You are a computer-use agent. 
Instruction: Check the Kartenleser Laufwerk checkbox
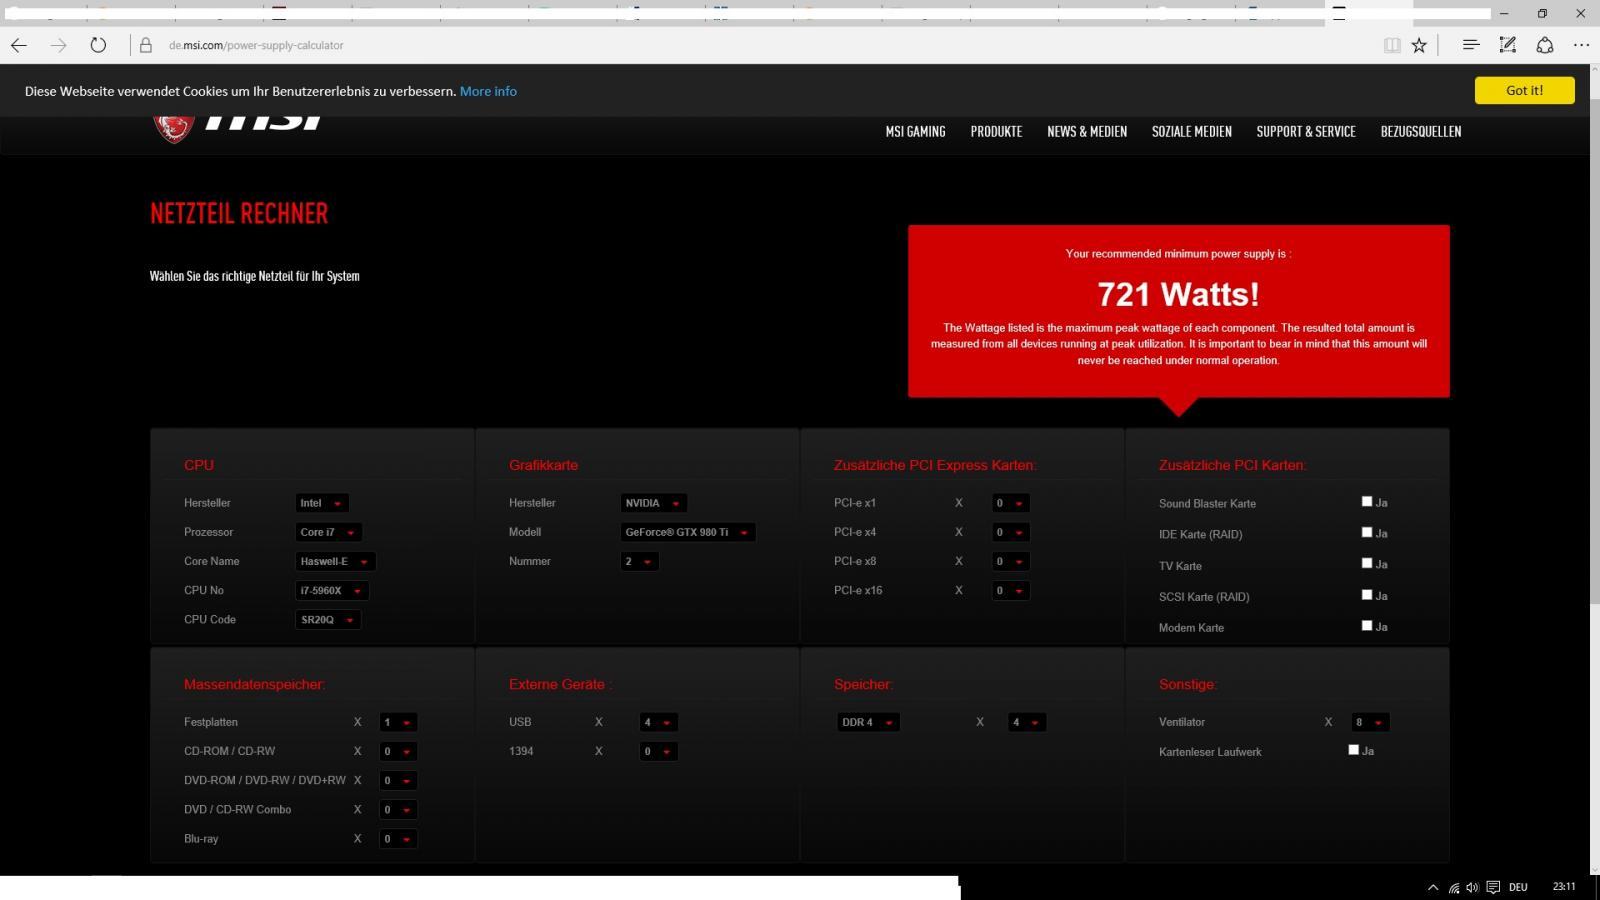tap(1354, 750)
